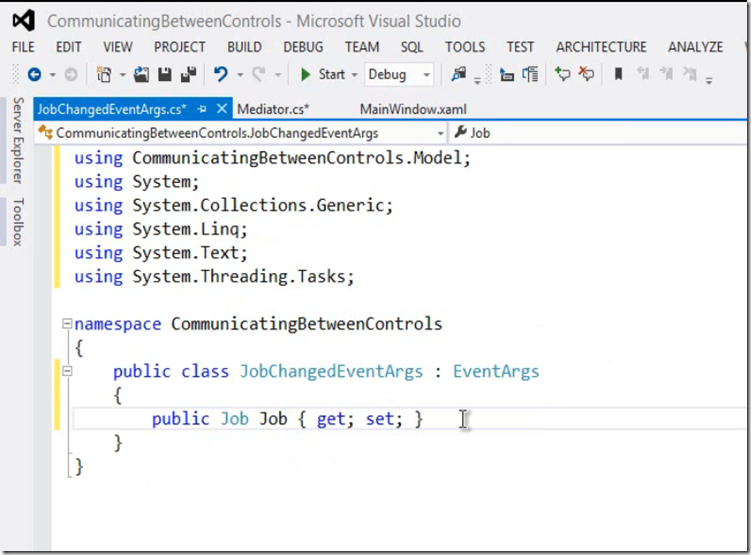Click the Undo icon

point(221,74)
